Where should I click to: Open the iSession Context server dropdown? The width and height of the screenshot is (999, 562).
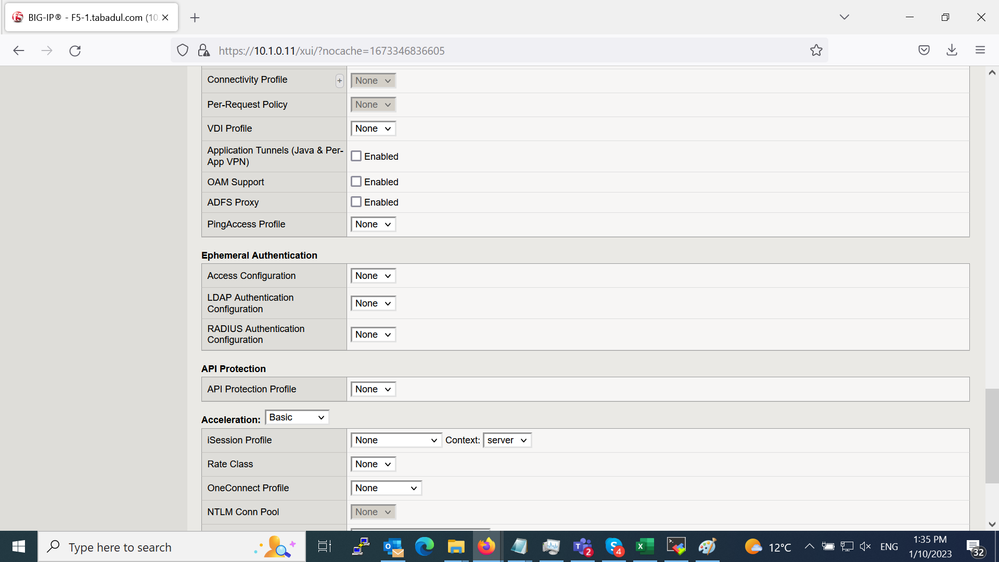tap(506, 440)
